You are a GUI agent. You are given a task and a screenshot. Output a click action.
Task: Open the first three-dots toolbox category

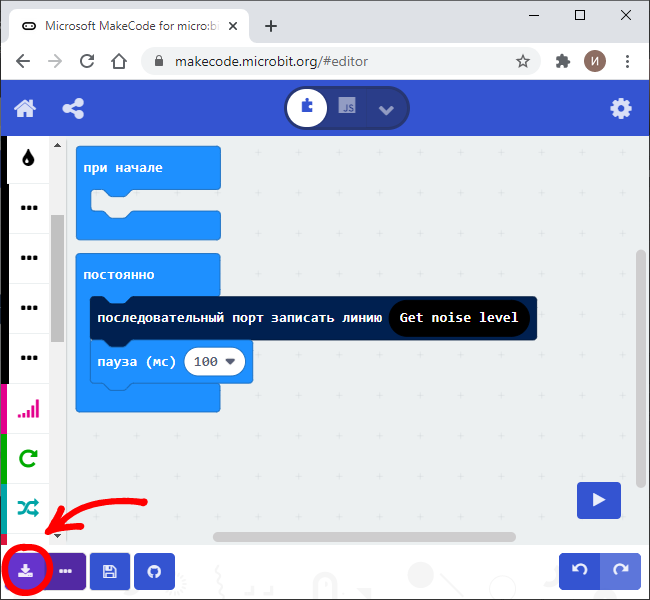[29, 208]
